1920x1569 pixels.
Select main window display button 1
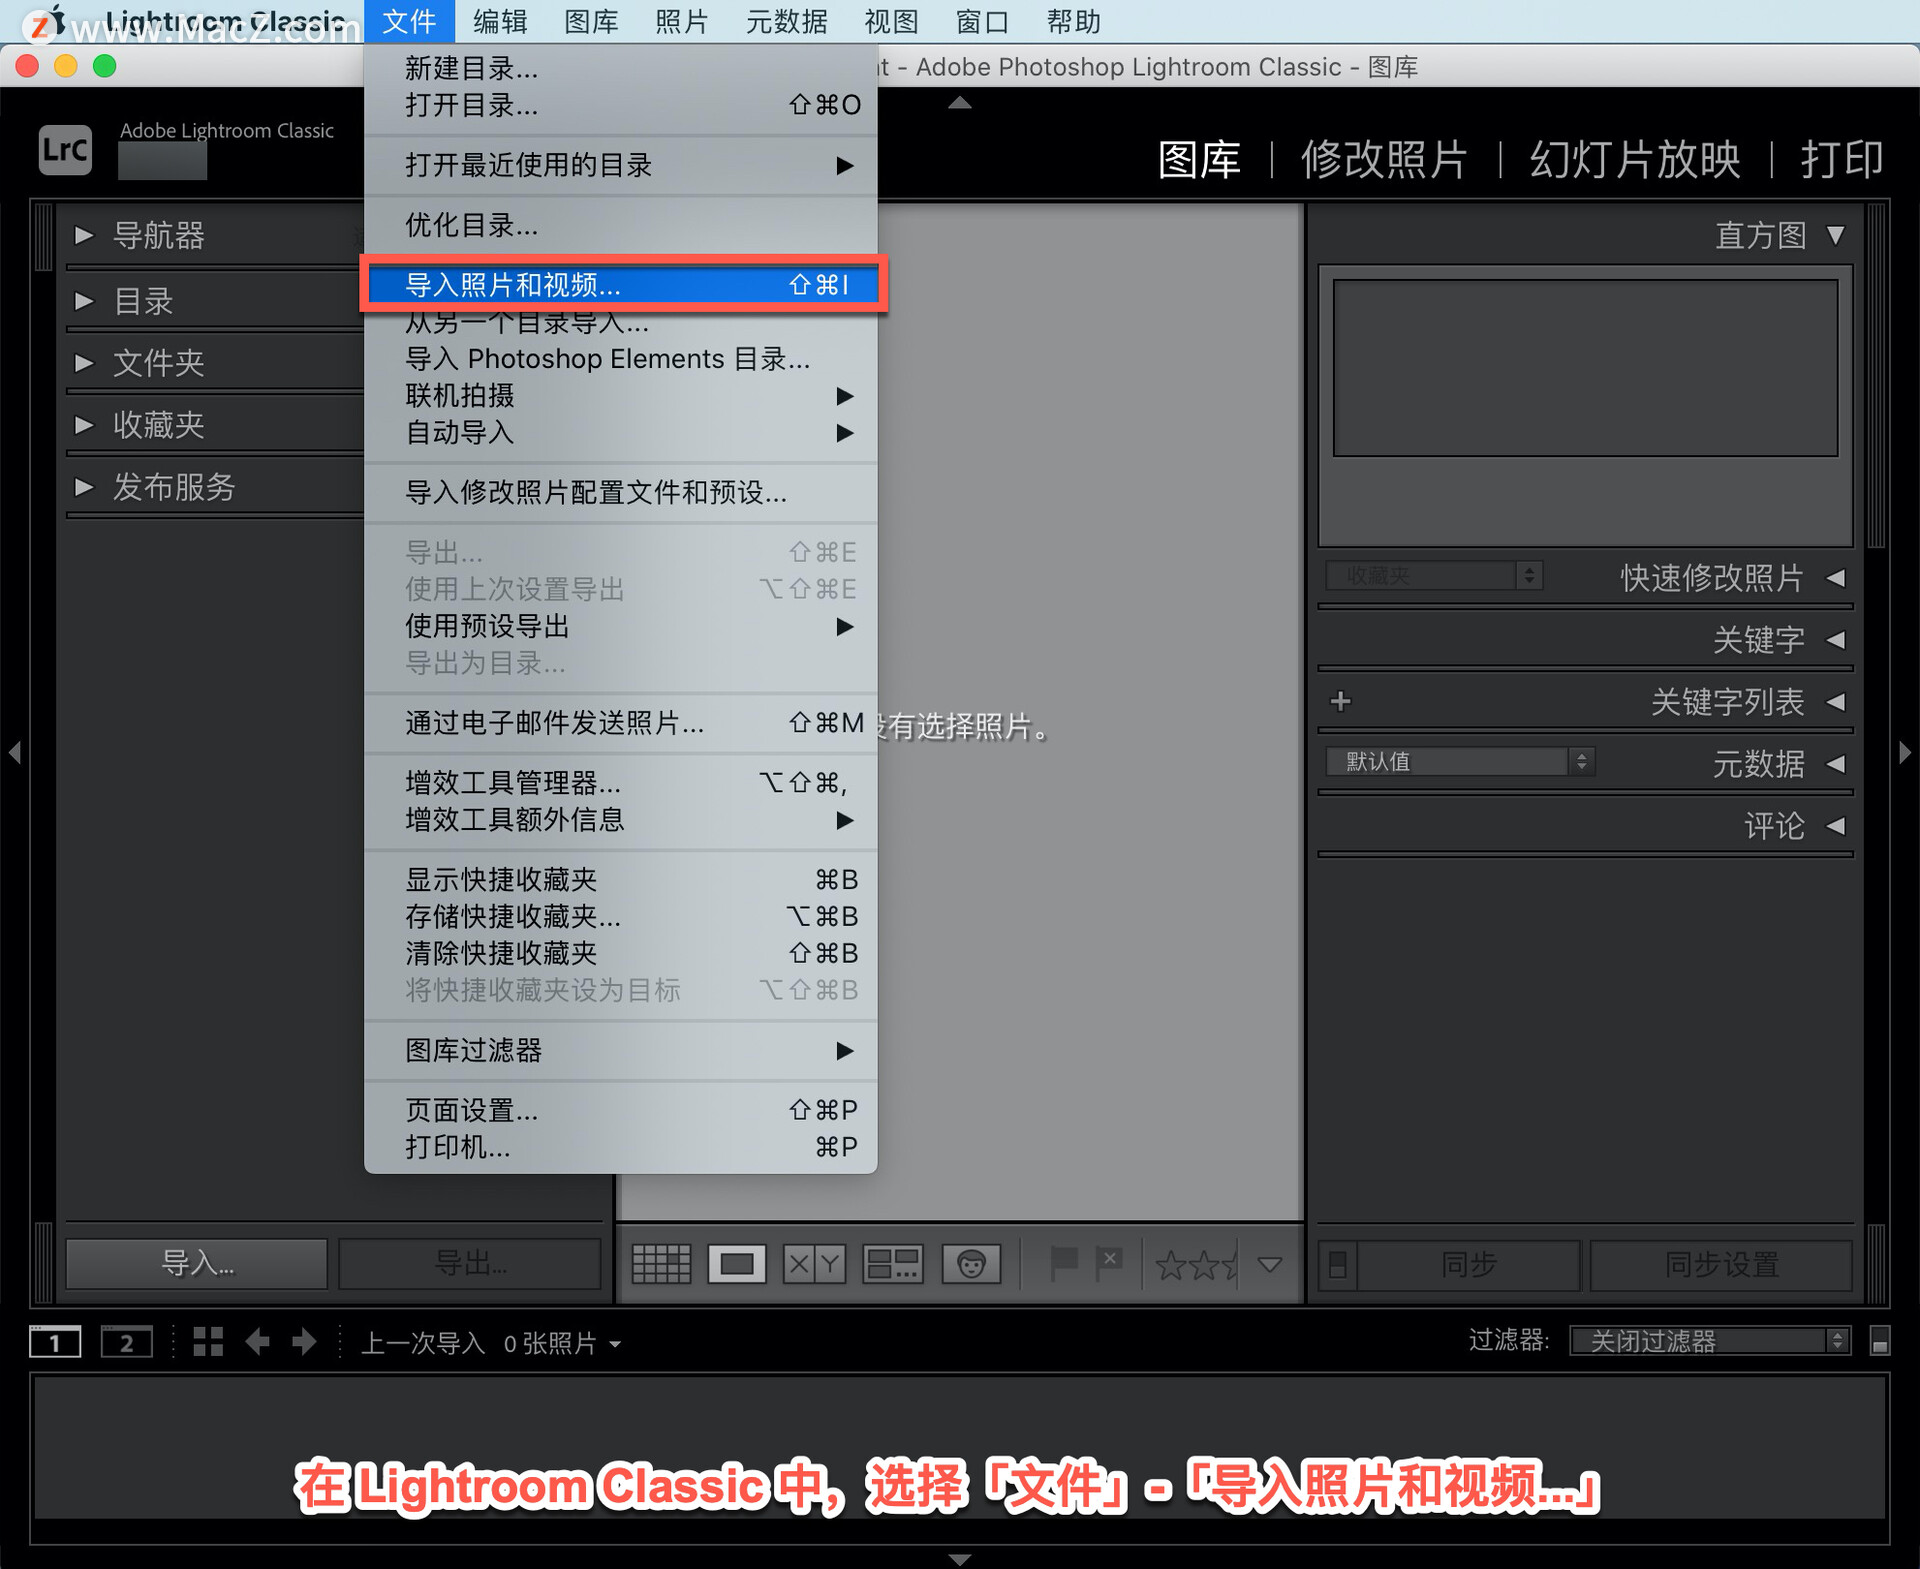55,1342
